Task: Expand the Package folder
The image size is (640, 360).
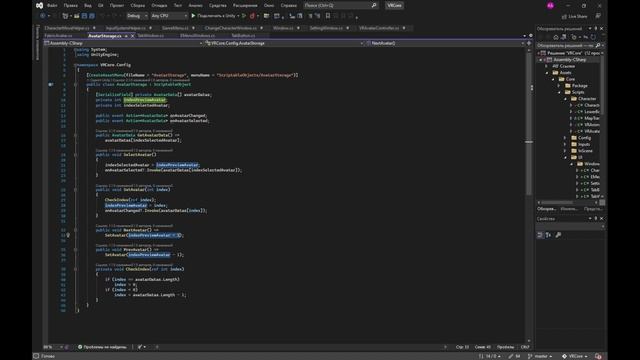Action: 559,86
